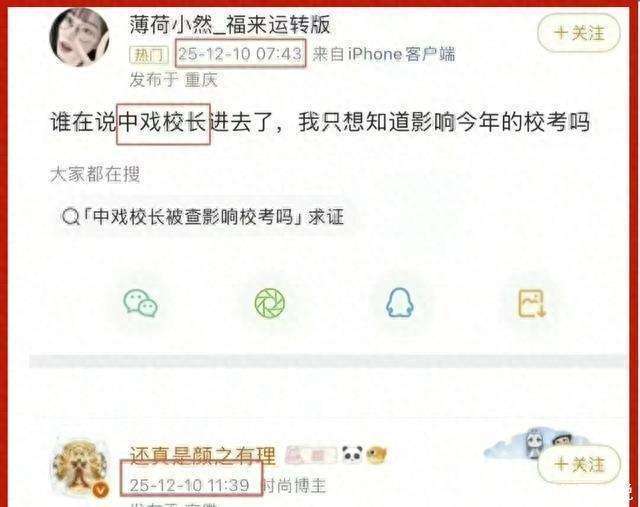
Task: Search 中戏校长被查影响校考吗 suggestion
Action: tap(203, 216)
